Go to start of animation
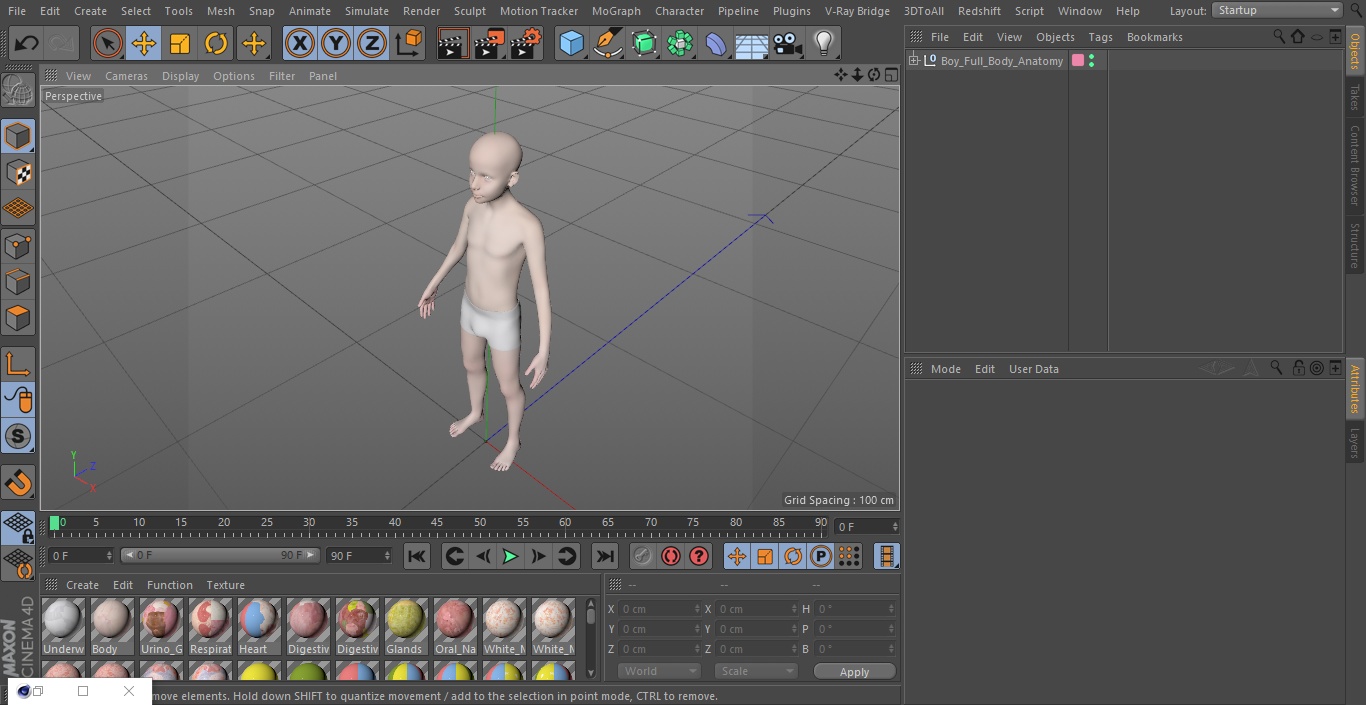1366x705 pixels. click(x=417, y=557)
